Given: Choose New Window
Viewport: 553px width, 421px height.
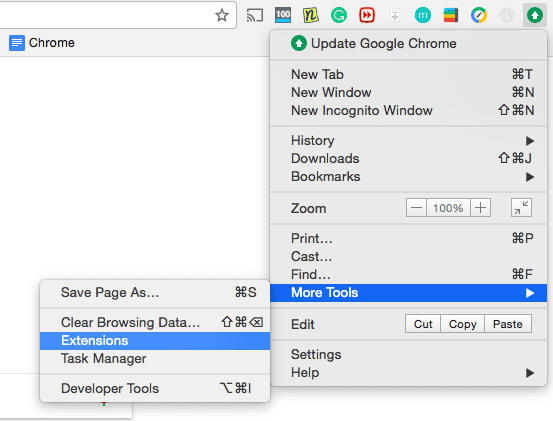Looking at the screenshot, I should click(x=408, y=92).
